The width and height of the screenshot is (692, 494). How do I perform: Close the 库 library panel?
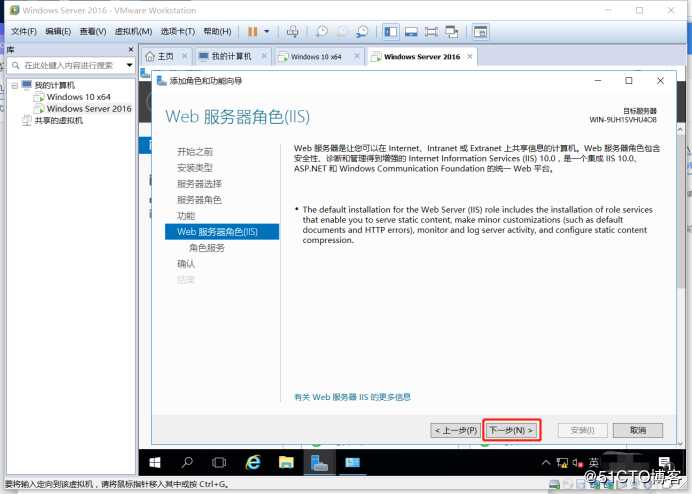(x=131, y=49)
